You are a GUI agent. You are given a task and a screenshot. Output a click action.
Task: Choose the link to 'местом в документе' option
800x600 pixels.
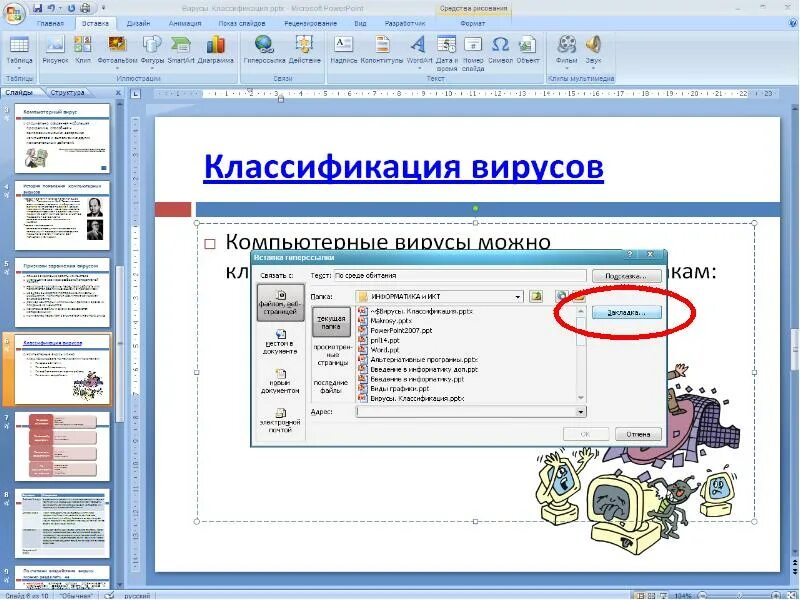(280, 341)
